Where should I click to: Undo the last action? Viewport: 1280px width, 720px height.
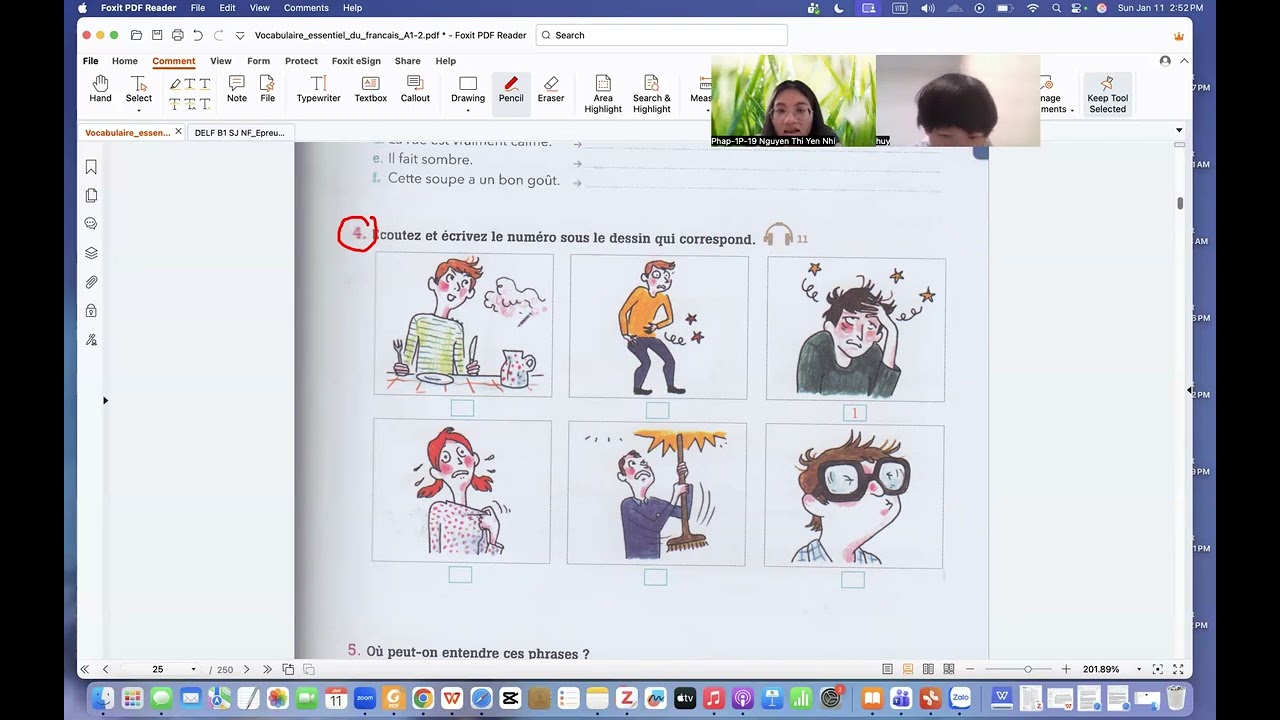coord(198,35)
